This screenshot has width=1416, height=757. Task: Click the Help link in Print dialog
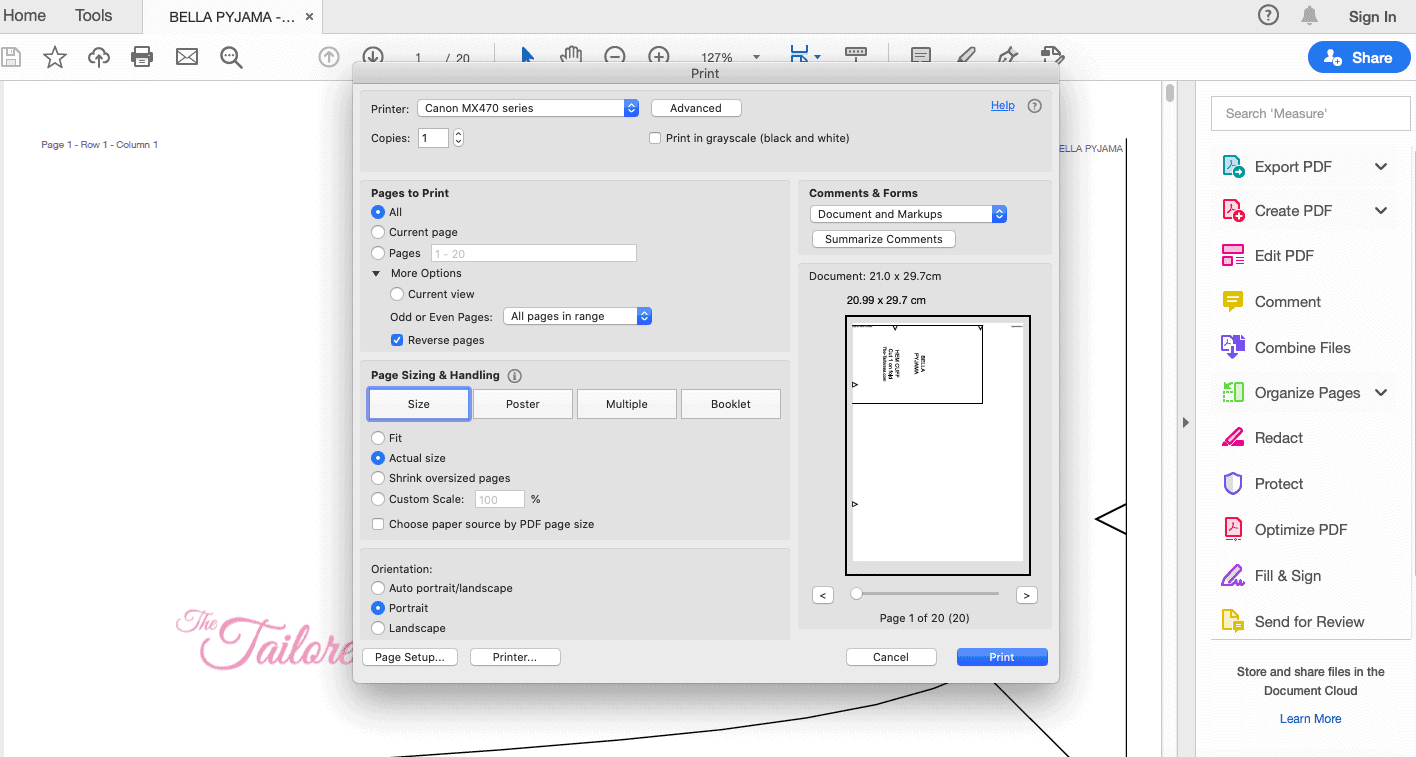[x=1003, y=105]
